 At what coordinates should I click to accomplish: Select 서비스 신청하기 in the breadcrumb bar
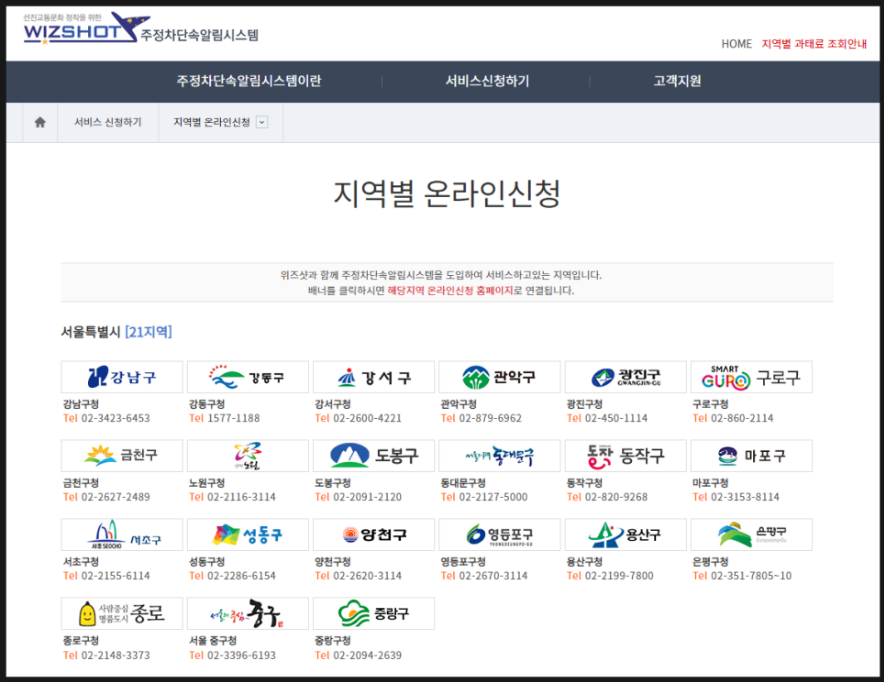pos(108,122)
